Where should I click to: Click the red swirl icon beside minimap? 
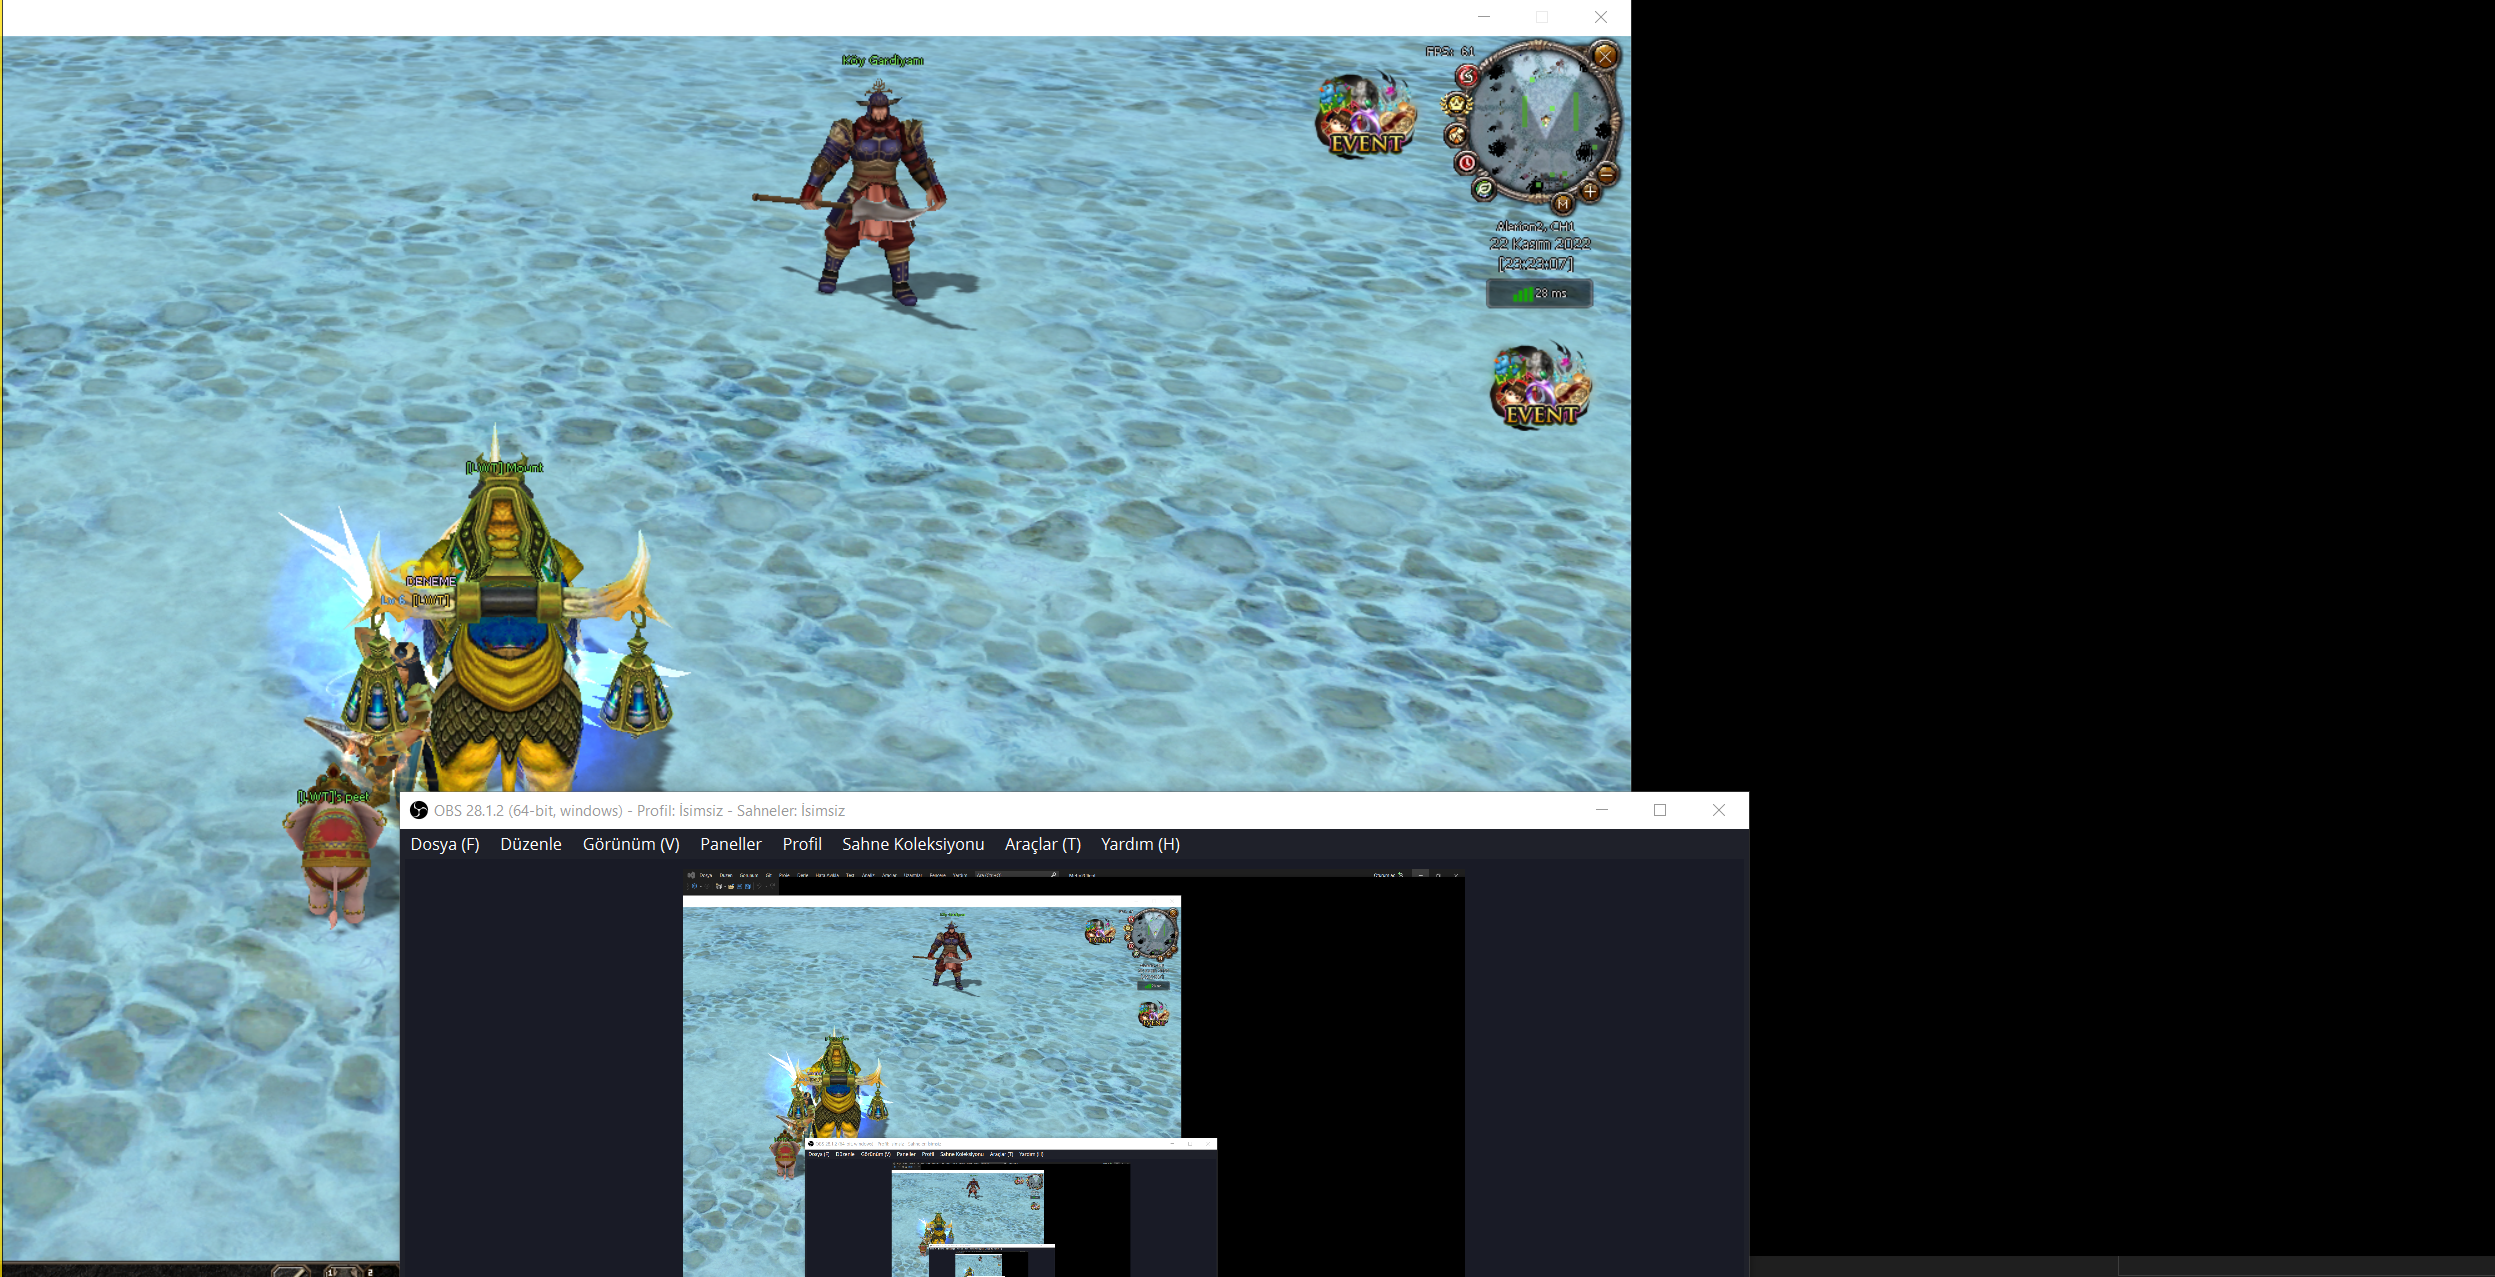coord(1467,76)
